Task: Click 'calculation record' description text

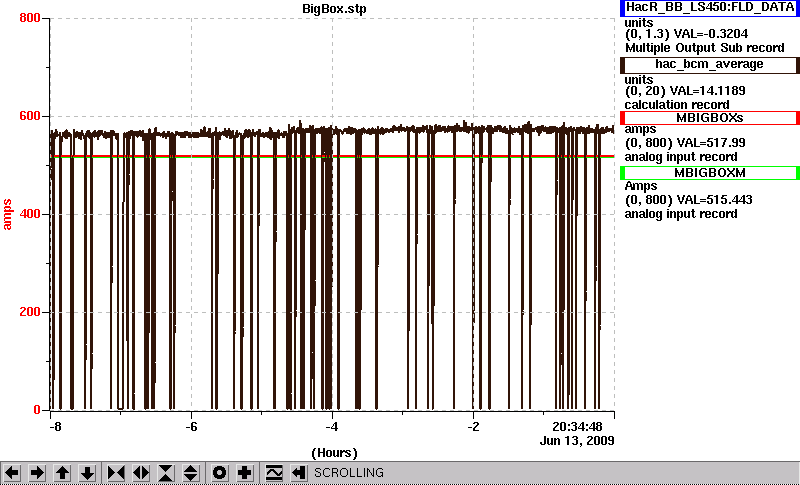Action: coord(677,105)
